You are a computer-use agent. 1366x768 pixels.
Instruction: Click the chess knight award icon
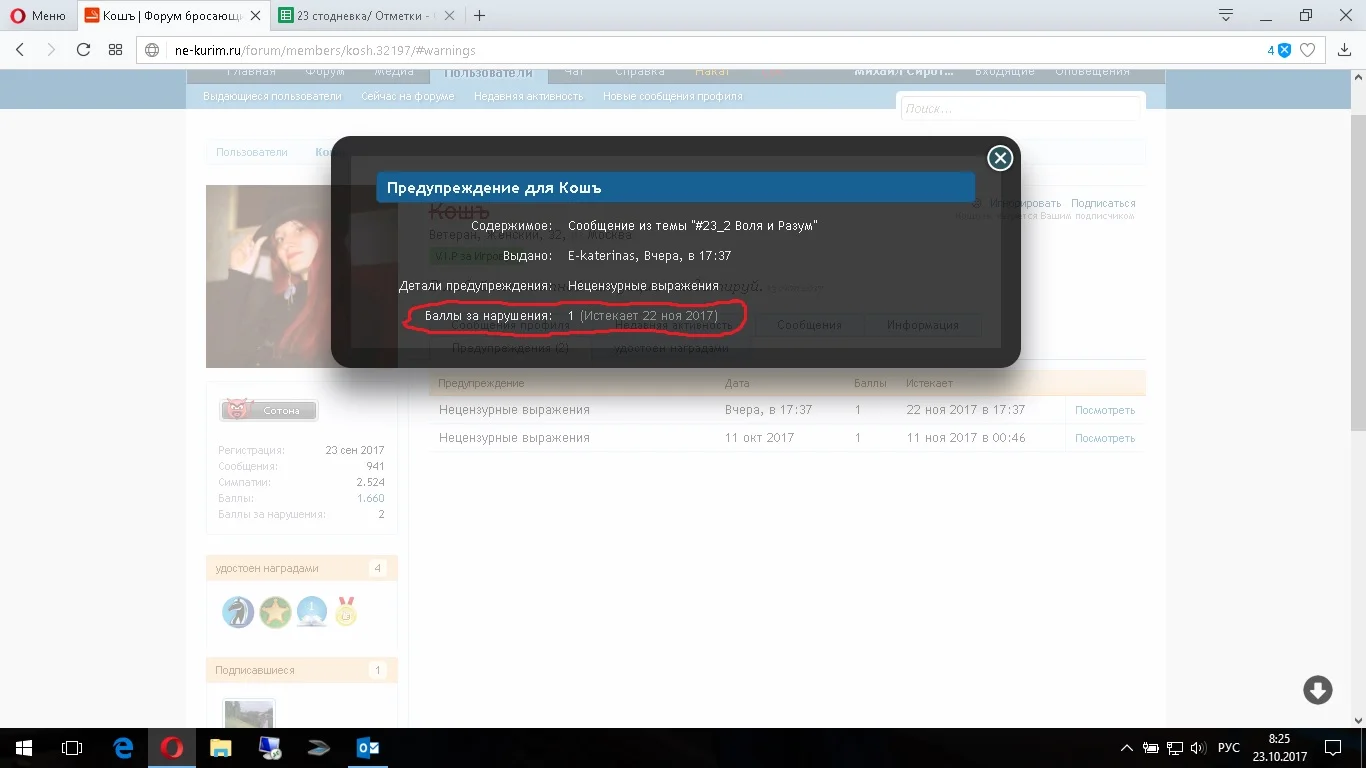coord(238,612)
